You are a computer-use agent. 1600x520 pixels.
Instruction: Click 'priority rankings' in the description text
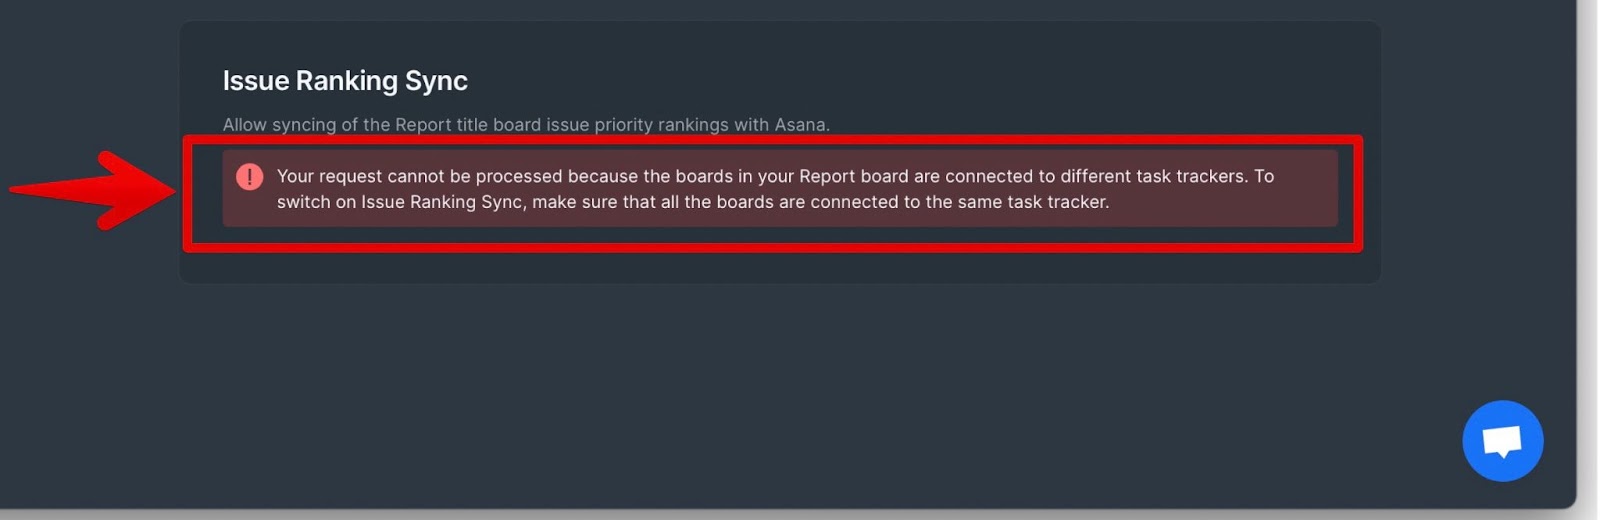(x=662, y=125)
